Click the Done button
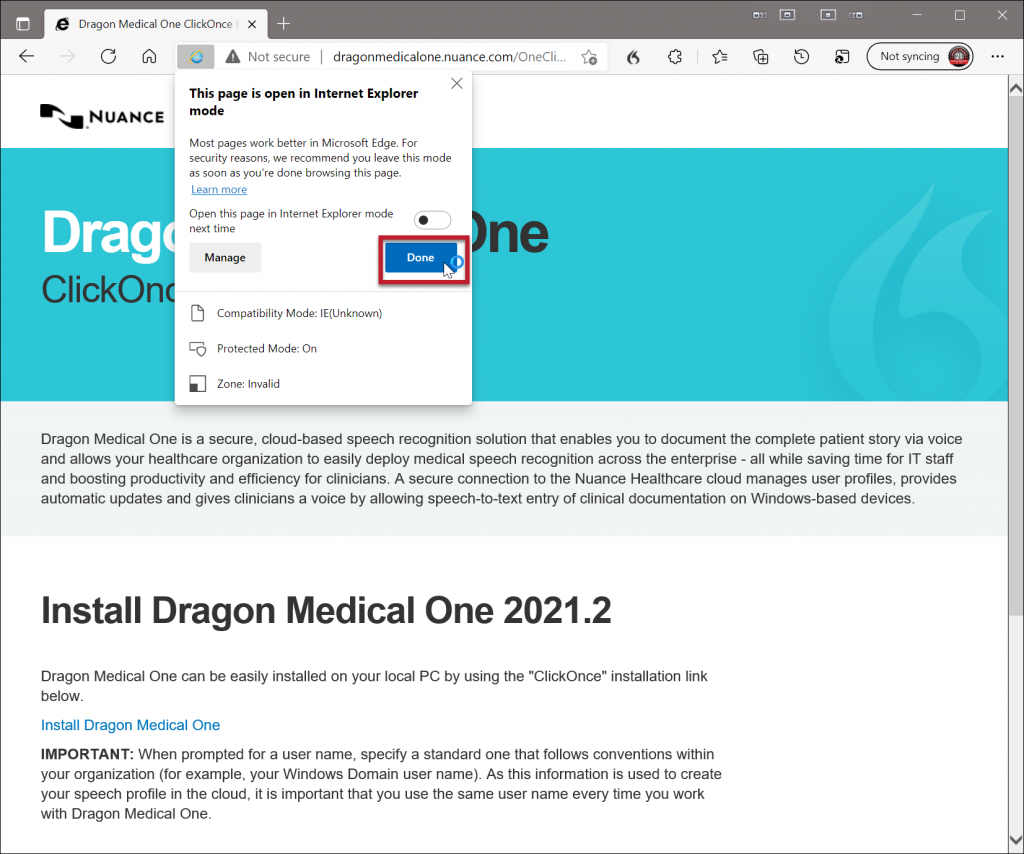 tap(421, 258)
